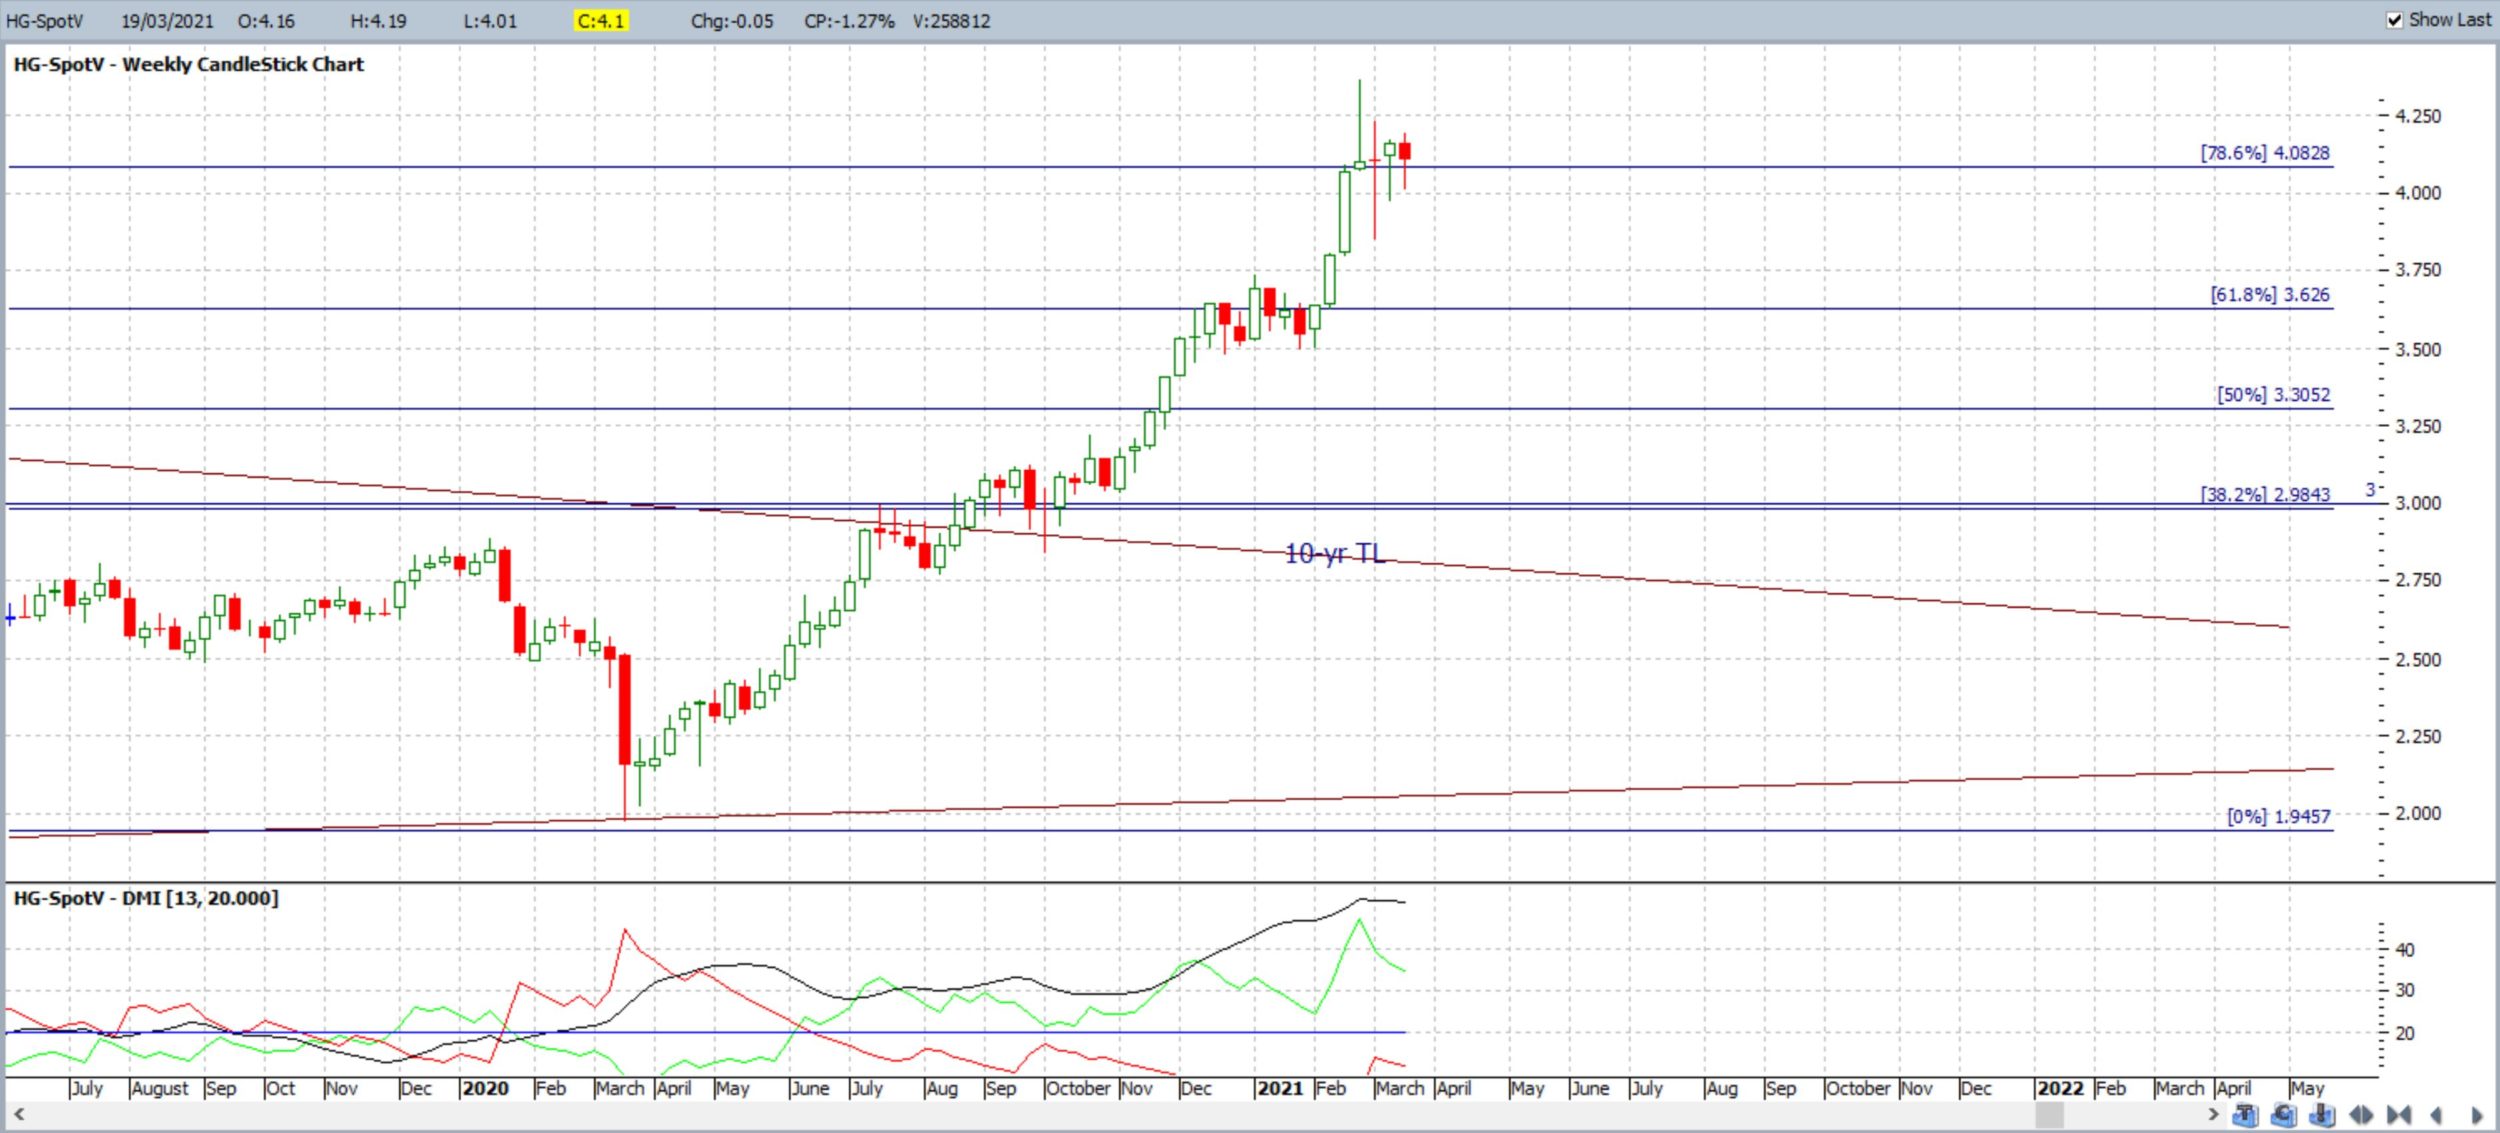The image size is (2500, 1133).
Task: Click the 2020 year label on time axis
Action: [x=485, y=1088]
